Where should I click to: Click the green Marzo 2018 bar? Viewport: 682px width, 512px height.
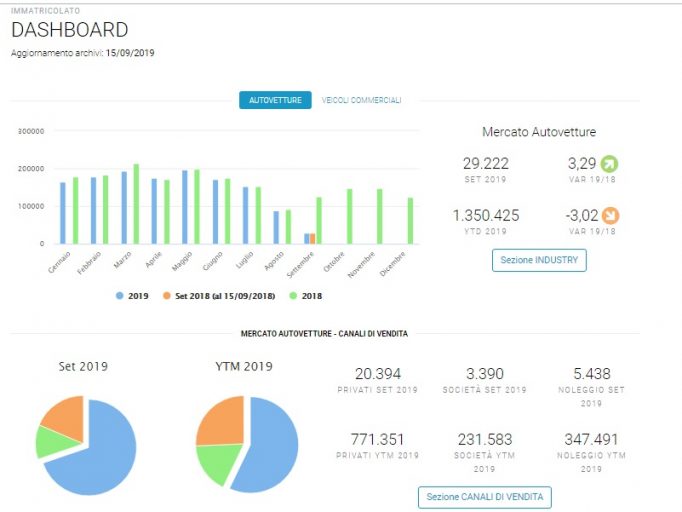pos(136,204)
